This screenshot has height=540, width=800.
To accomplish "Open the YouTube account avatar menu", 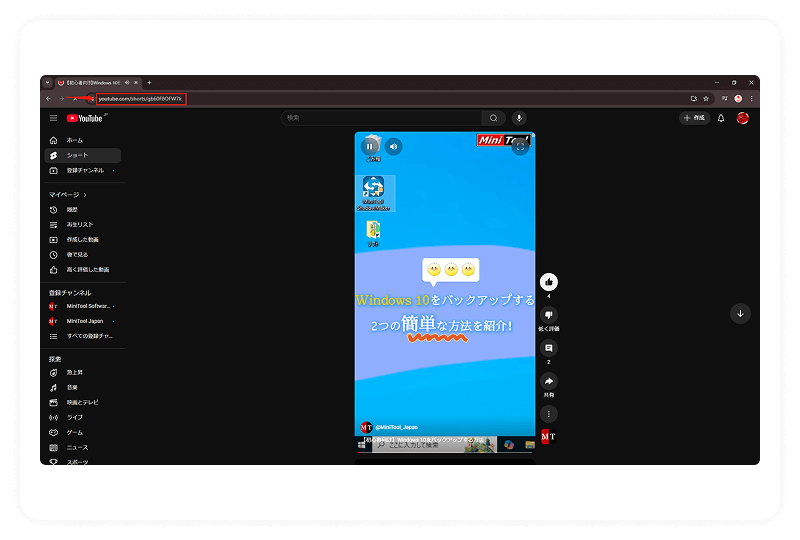I will pyautogui.click(x=742, y=118).
